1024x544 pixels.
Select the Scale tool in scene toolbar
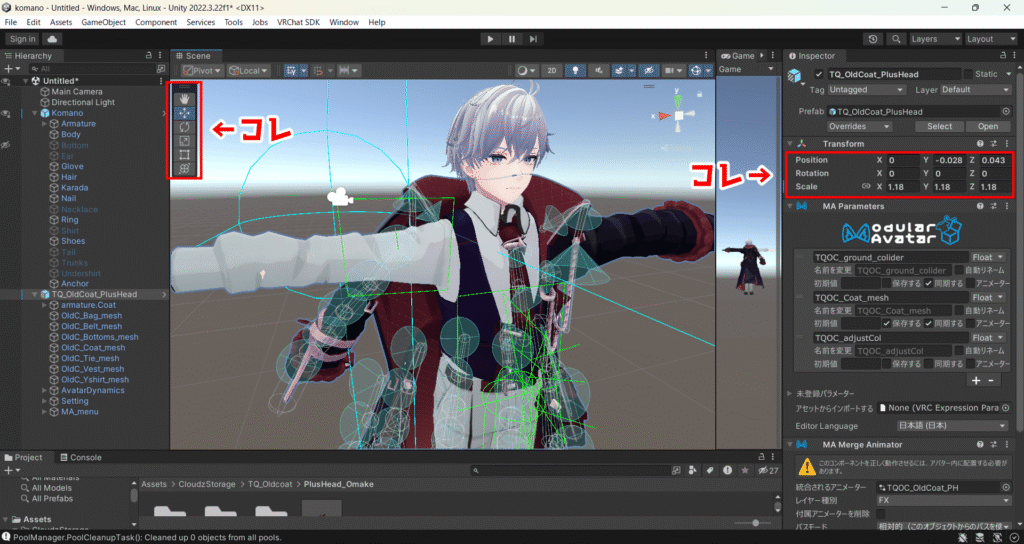pyautogui.click(x=185, y=141)
